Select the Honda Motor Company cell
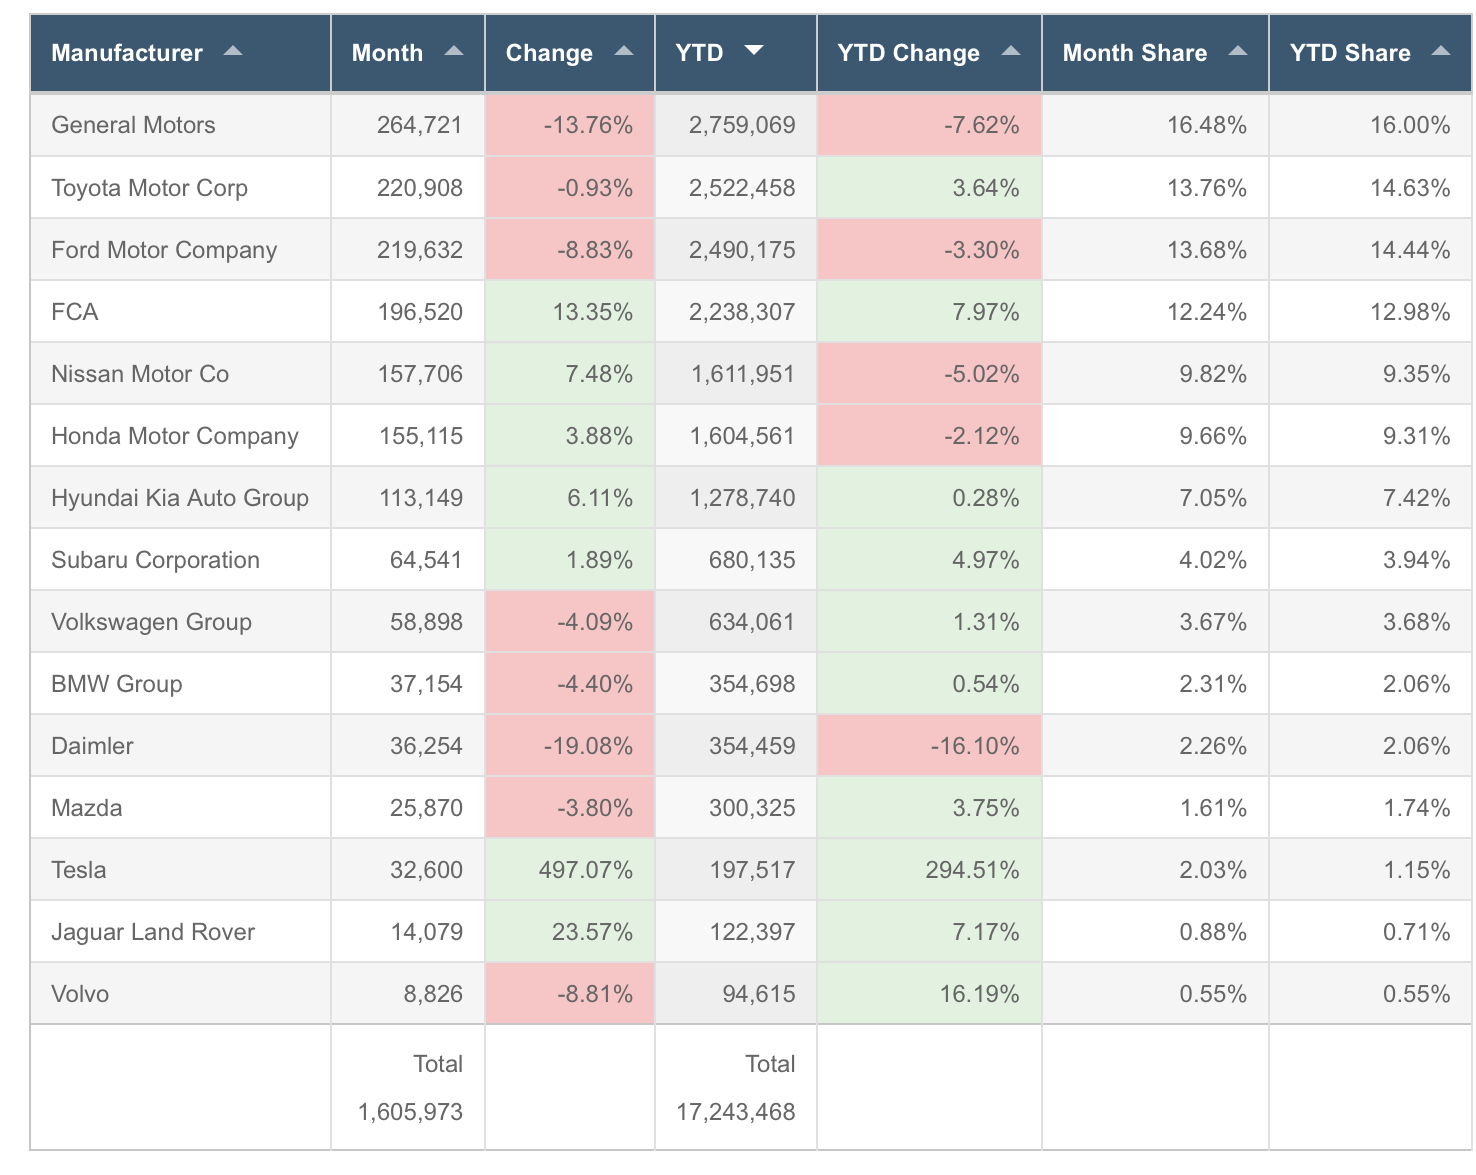 point(180,435)
